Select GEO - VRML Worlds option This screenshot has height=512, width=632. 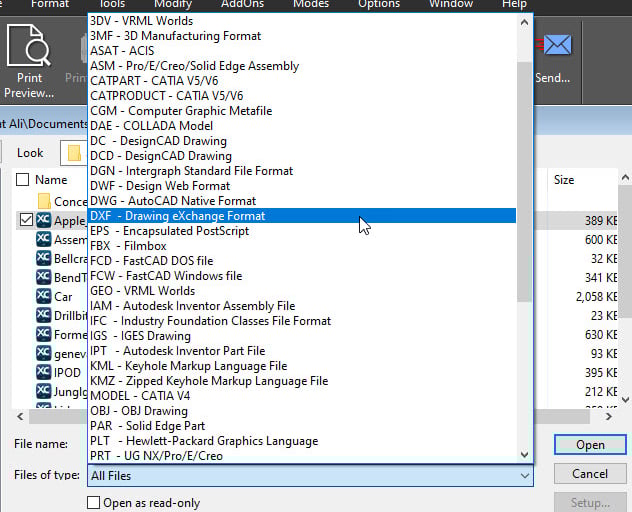pos(302,291)
